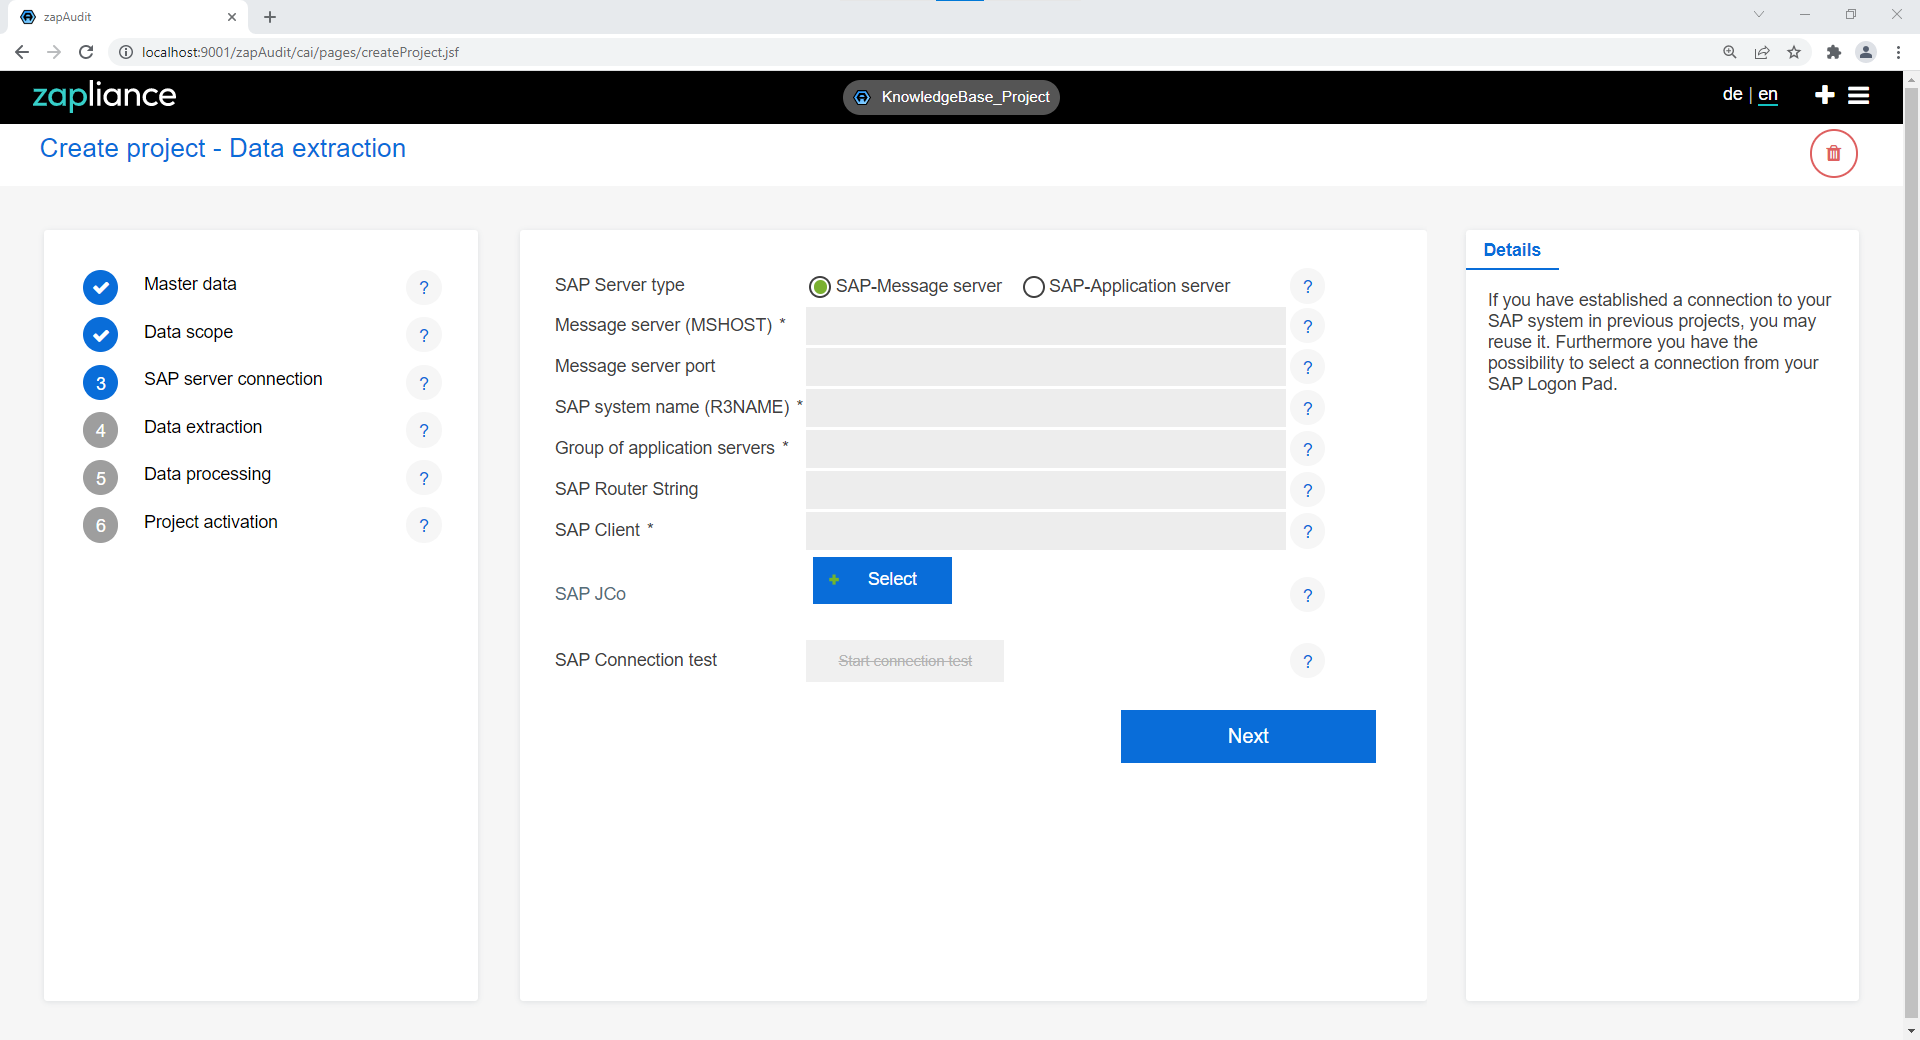Bookmark this page with the star icon

pos(1794,52)
